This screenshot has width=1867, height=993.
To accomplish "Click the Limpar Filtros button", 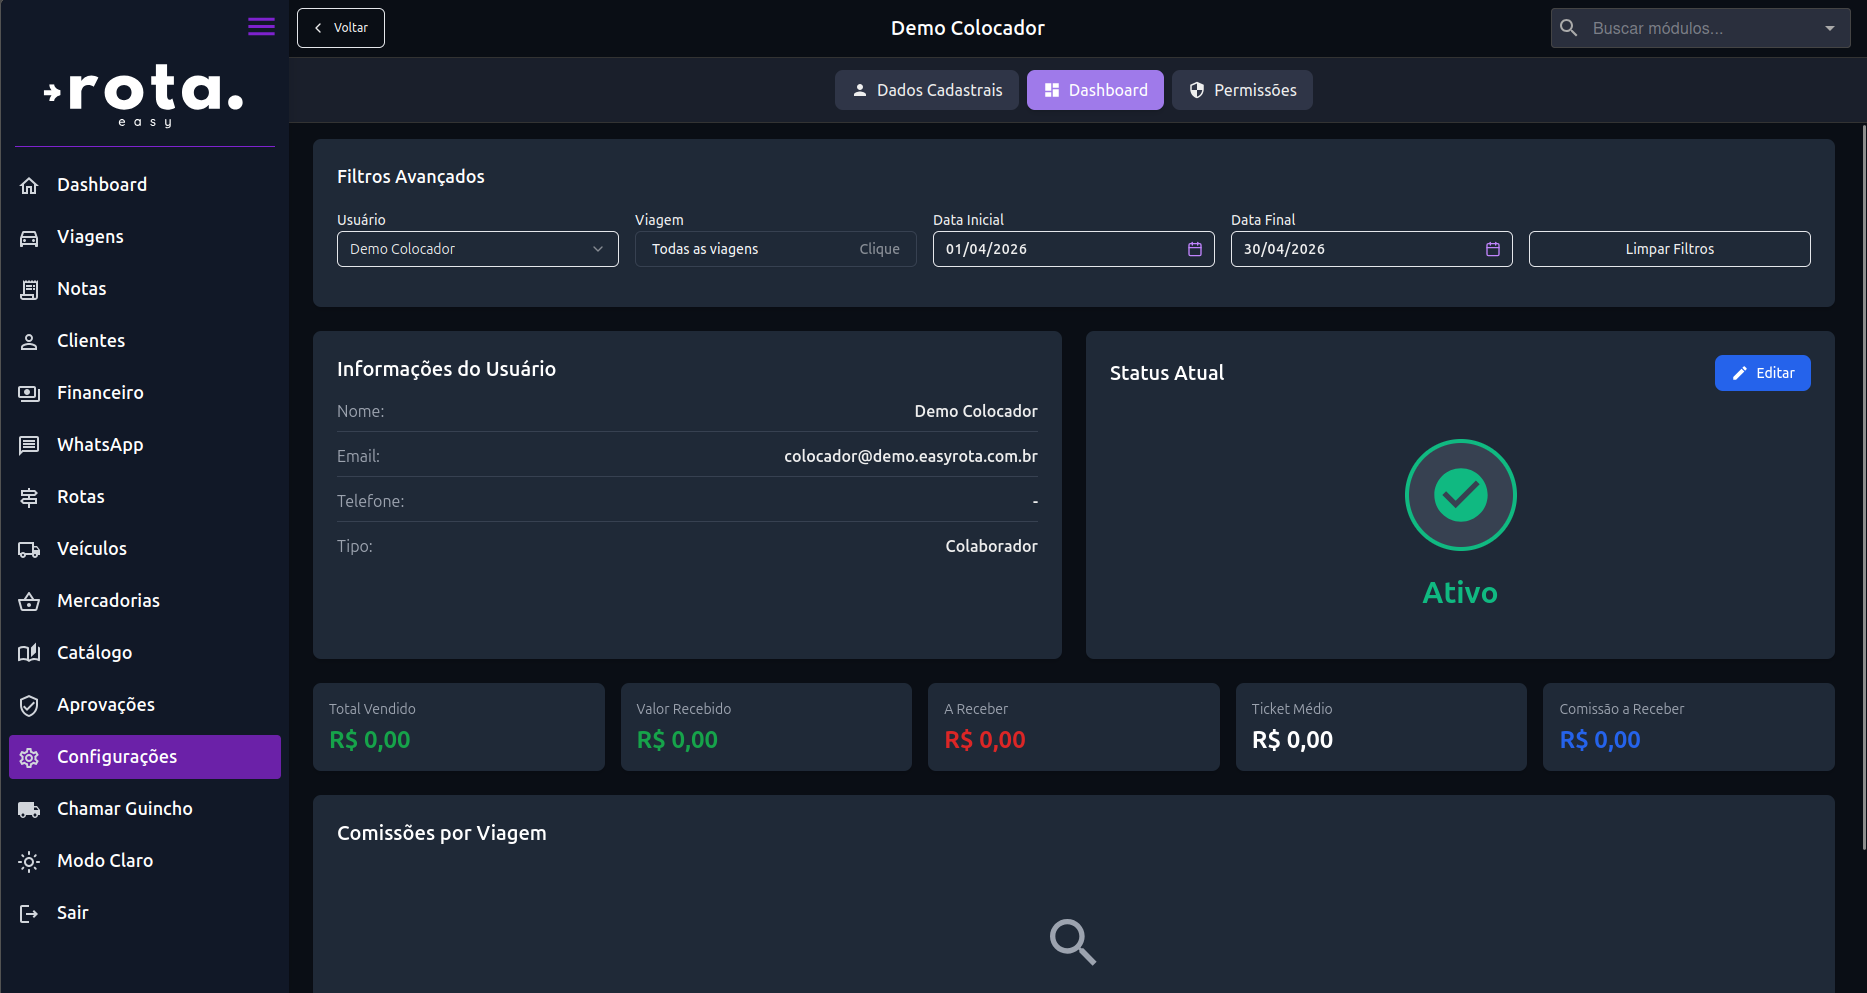I will [1669, 249].
